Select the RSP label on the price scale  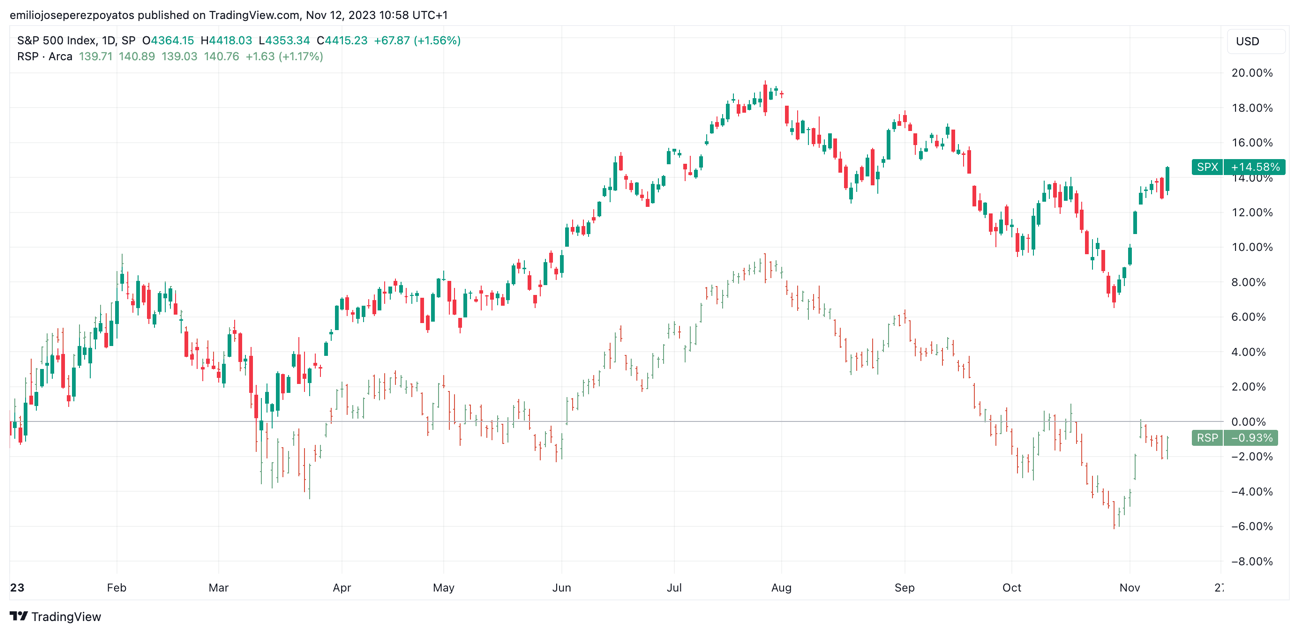(1207, 438)
